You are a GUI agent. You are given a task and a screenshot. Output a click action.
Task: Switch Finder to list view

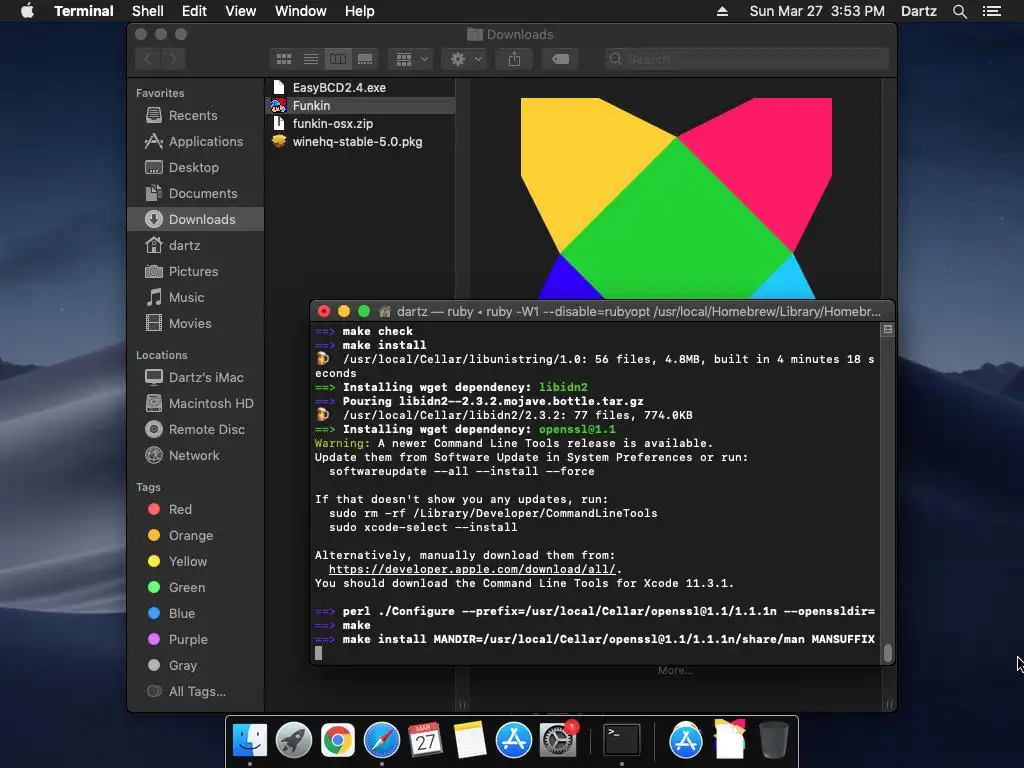(311, 59)
